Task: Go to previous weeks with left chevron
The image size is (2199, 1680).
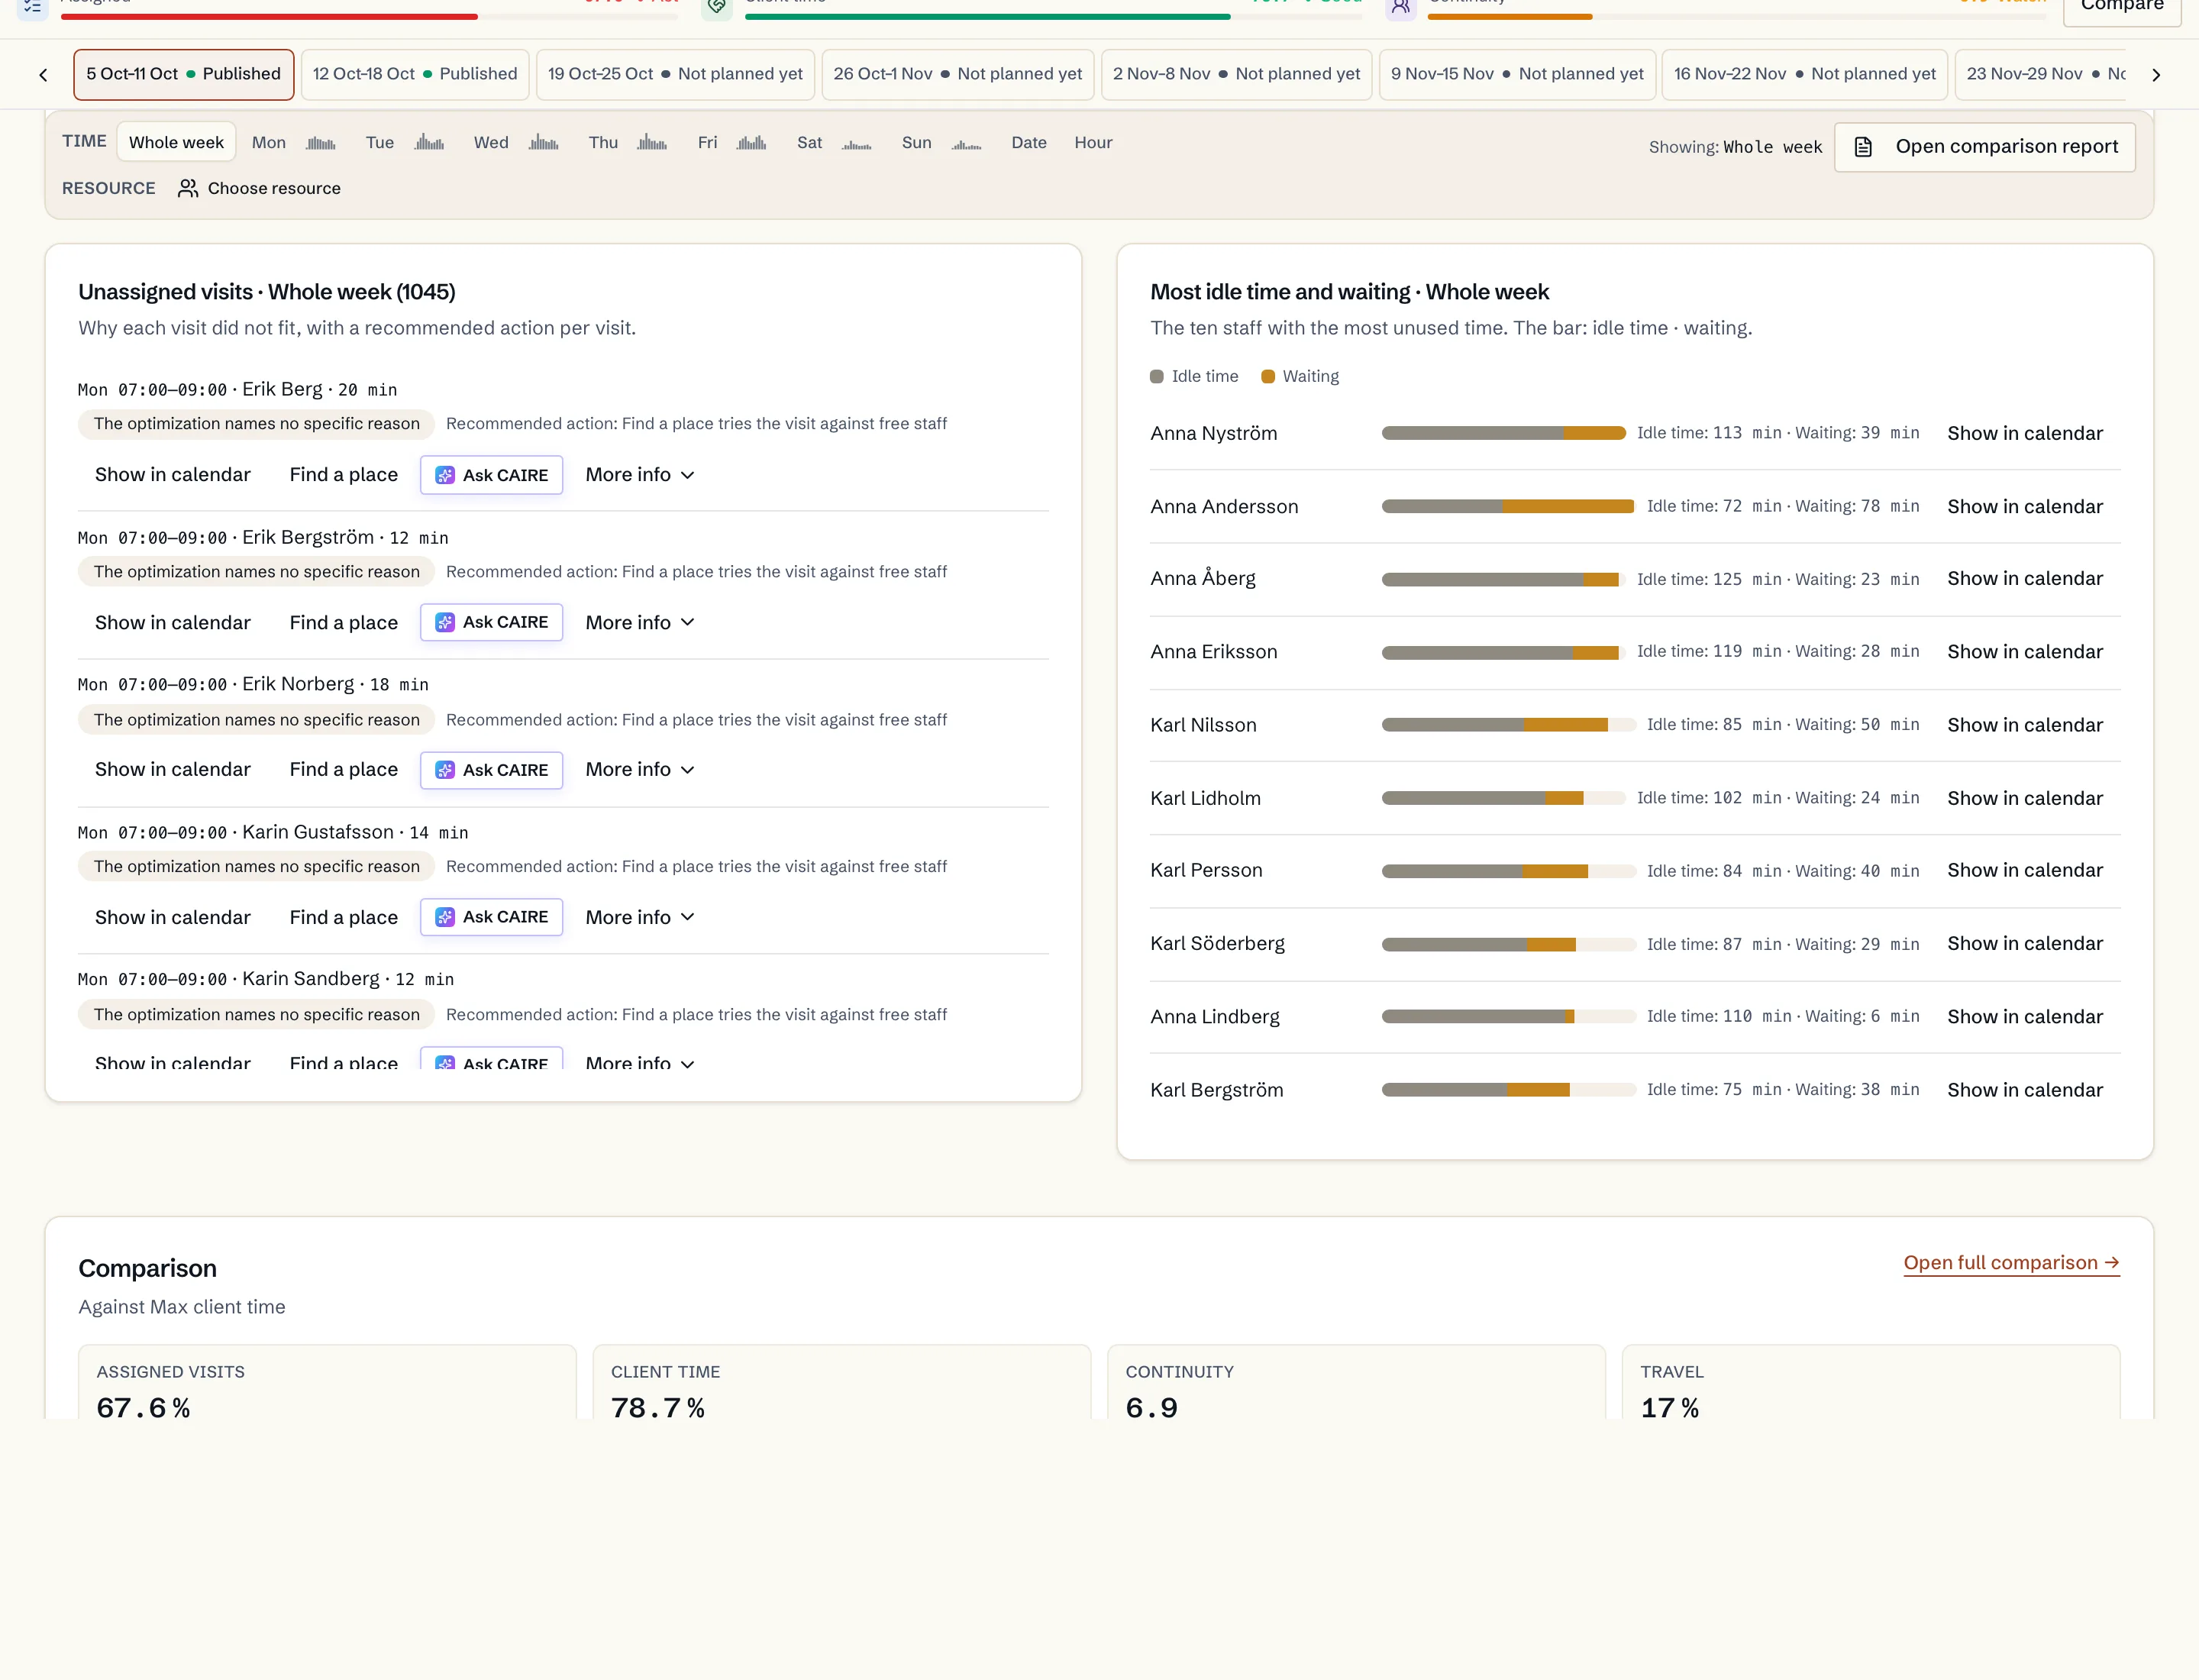Action: [x=43, y=75]
